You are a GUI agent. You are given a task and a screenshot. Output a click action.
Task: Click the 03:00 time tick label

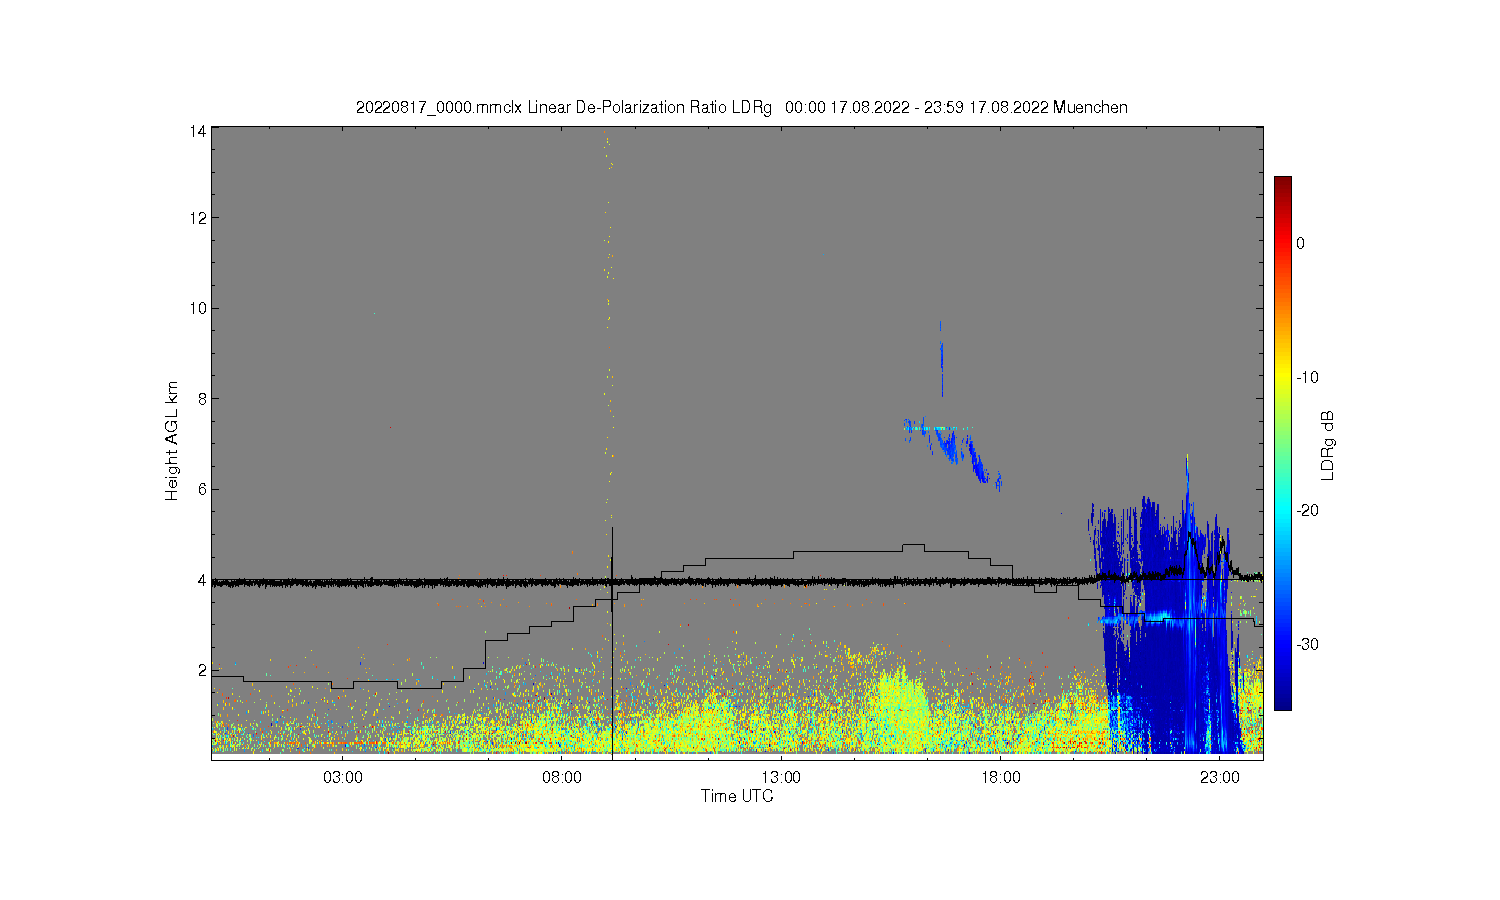(343, 777)
